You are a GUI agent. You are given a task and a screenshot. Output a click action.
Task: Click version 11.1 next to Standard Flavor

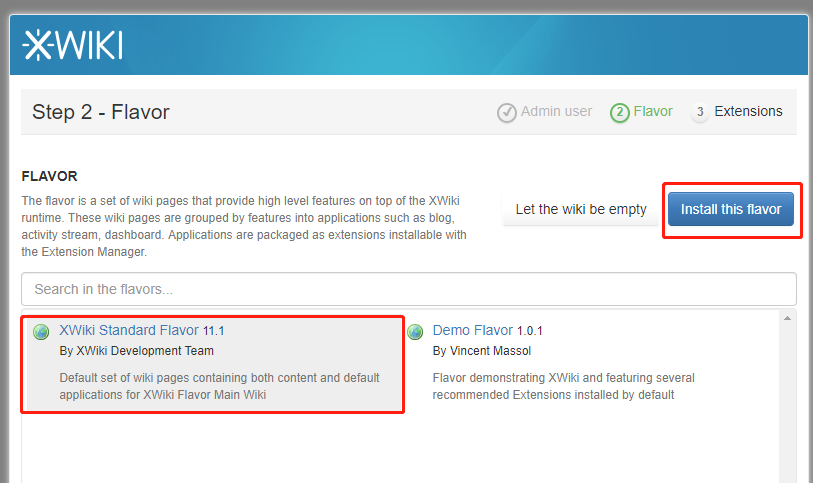(214, 331)
